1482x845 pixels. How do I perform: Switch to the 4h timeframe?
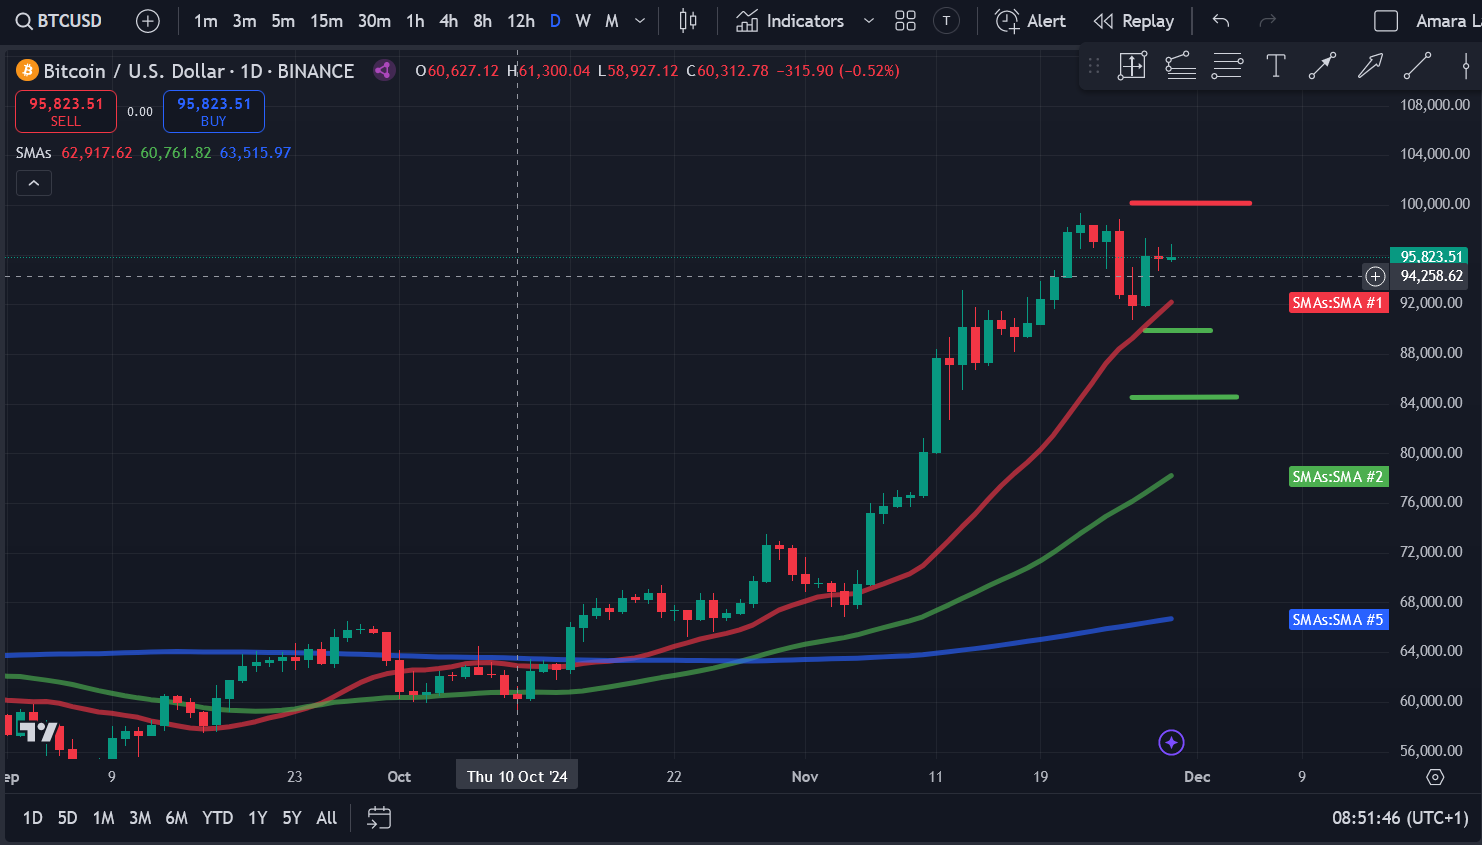[x=449, y=21]
